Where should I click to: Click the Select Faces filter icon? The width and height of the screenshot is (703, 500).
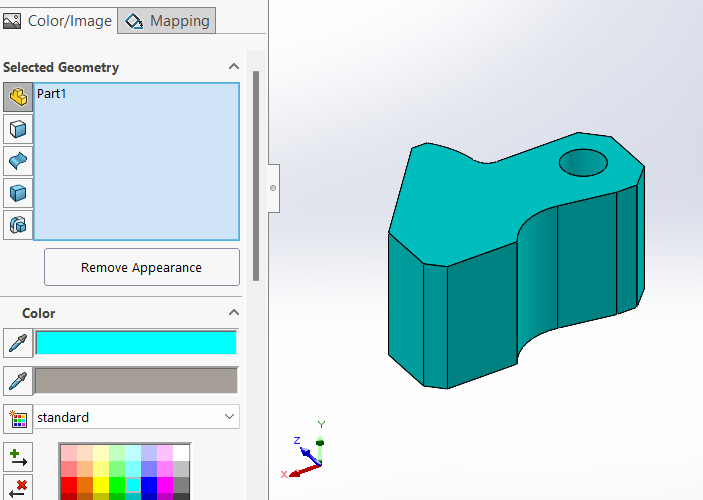pyautogui.click(x=17, y=129)
